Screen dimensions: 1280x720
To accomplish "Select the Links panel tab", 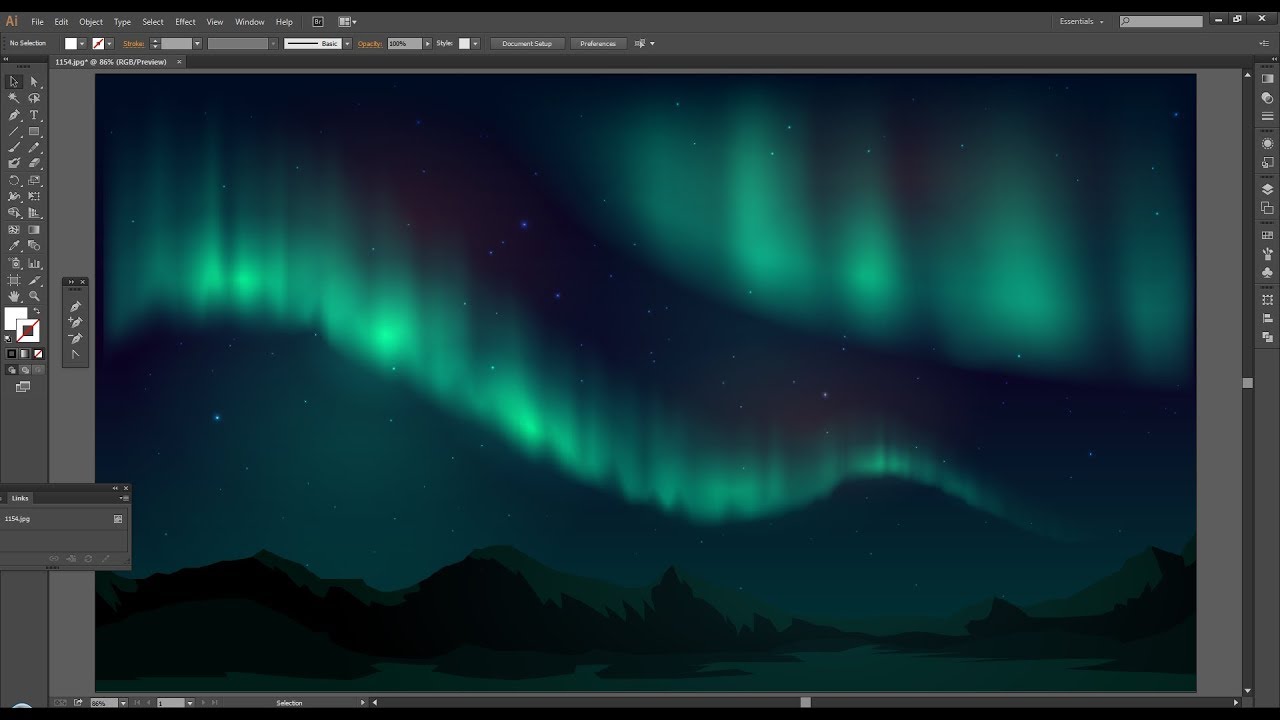I will pyautogui.click(x=20, y=497).
